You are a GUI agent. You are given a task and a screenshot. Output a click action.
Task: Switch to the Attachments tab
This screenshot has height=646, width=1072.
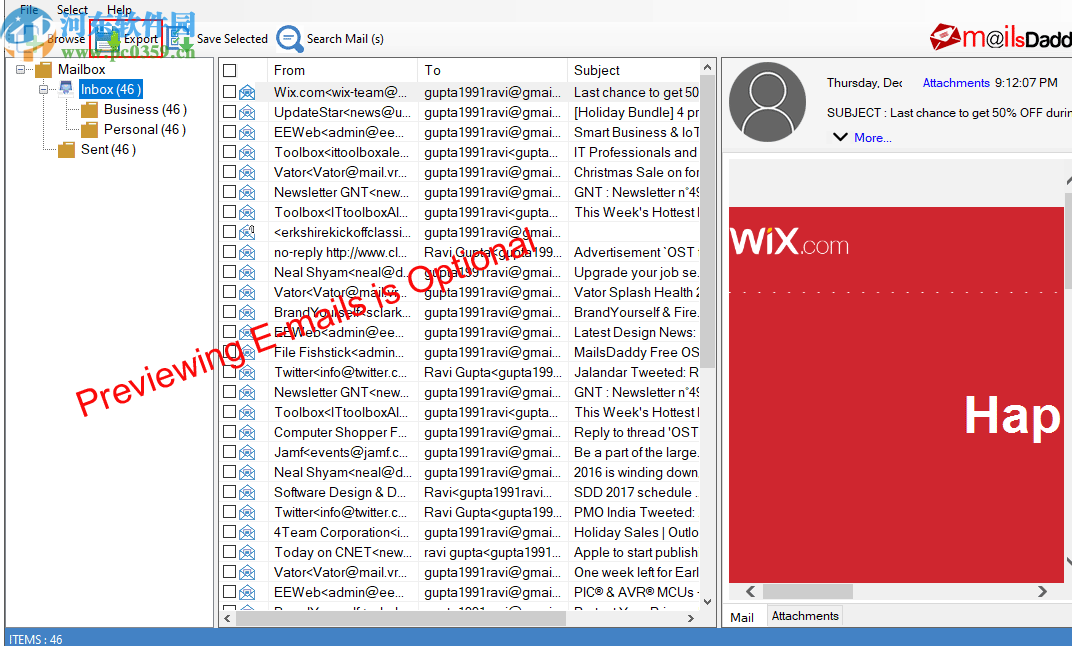click(x=804, y=615)
